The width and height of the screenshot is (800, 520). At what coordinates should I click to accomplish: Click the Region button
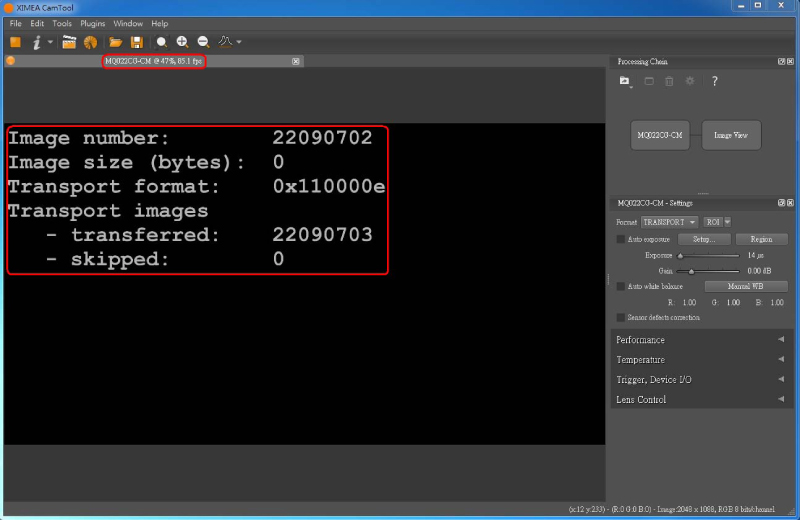[761, 239]
